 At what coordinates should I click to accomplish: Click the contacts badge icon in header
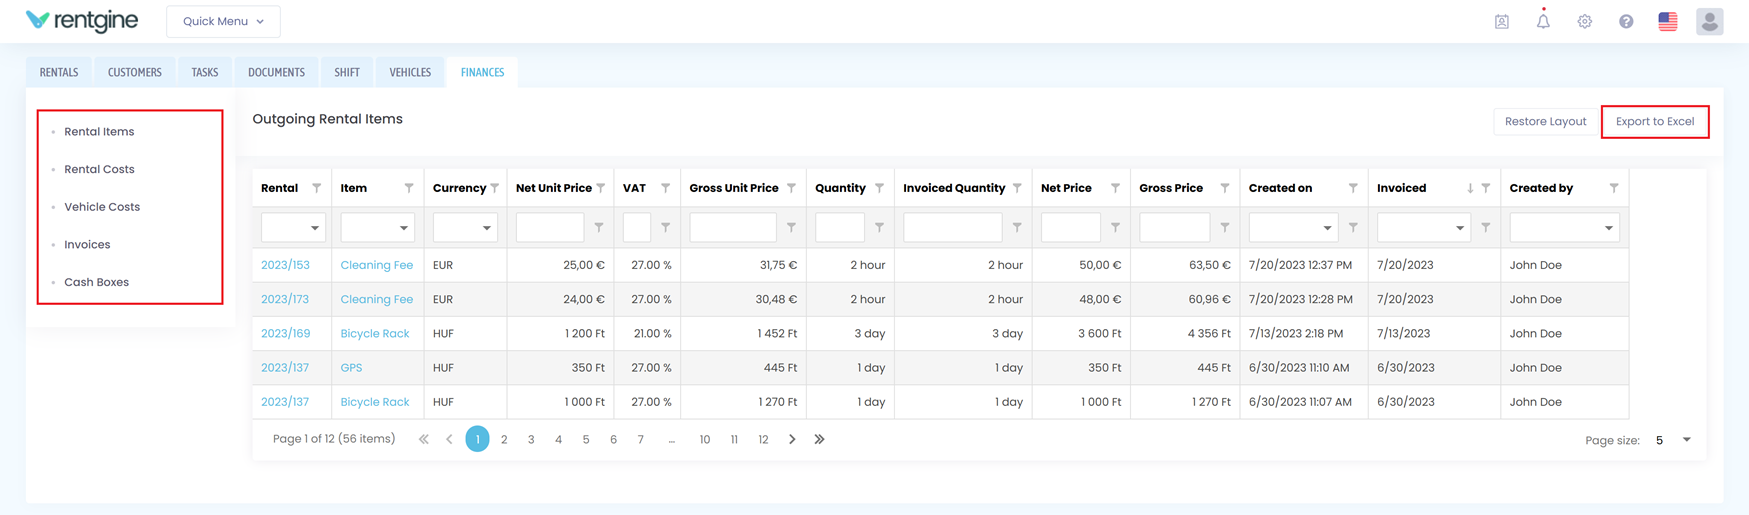pyautogui.click(x=1502, y=21)
